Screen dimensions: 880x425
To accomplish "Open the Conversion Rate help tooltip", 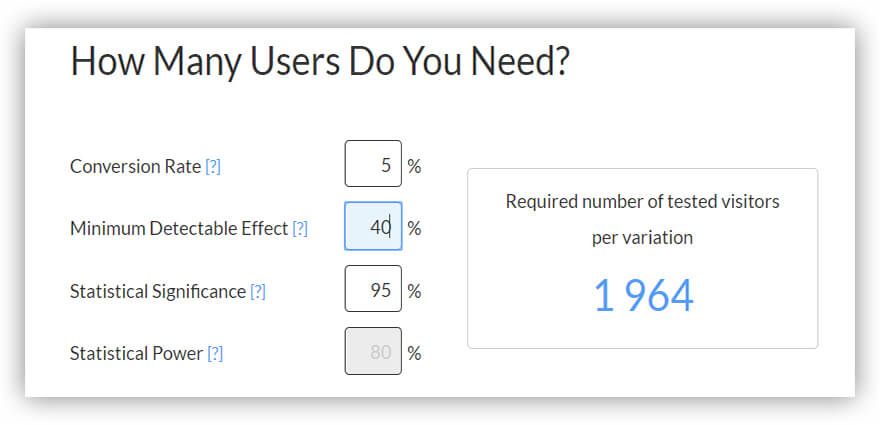I will [x=213, y=167].
